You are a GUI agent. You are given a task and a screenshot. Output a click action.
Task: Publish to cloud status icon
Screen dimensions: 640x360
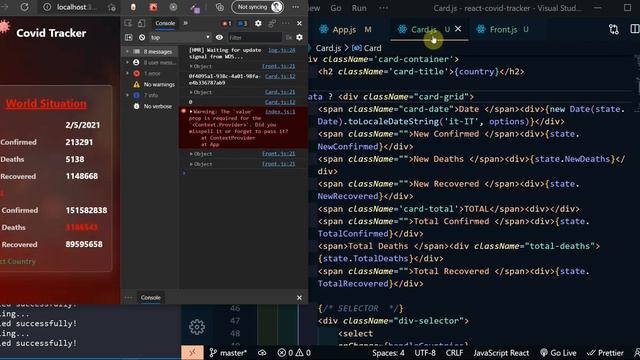262,353
